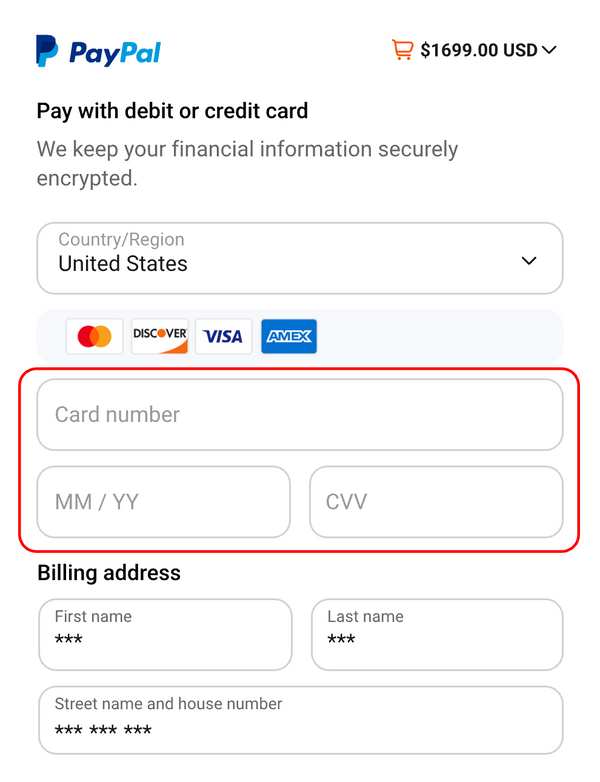The image size is (600, 782).
Task: Click the PayPal double-P logo icon
Action: tap(47, 51)
